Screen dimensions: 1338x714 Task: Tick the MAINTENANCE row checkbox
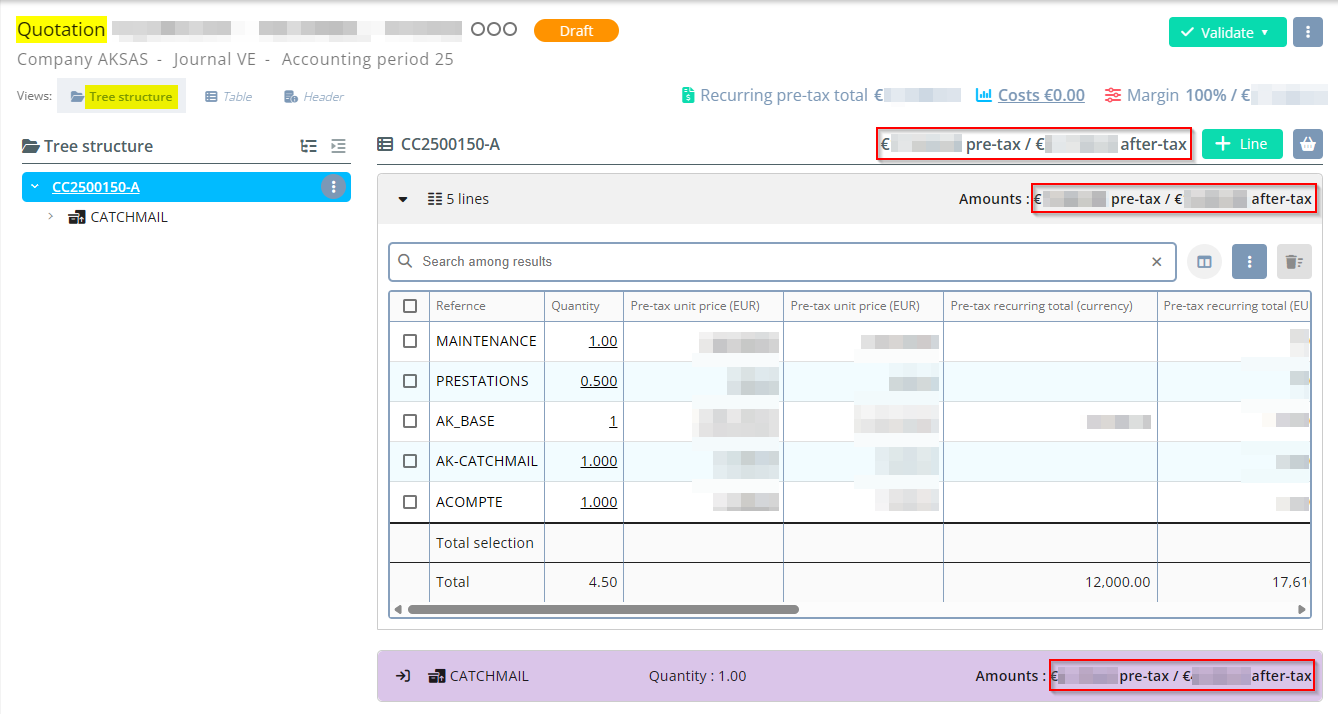pyautogui.click(x=410, y=341)
